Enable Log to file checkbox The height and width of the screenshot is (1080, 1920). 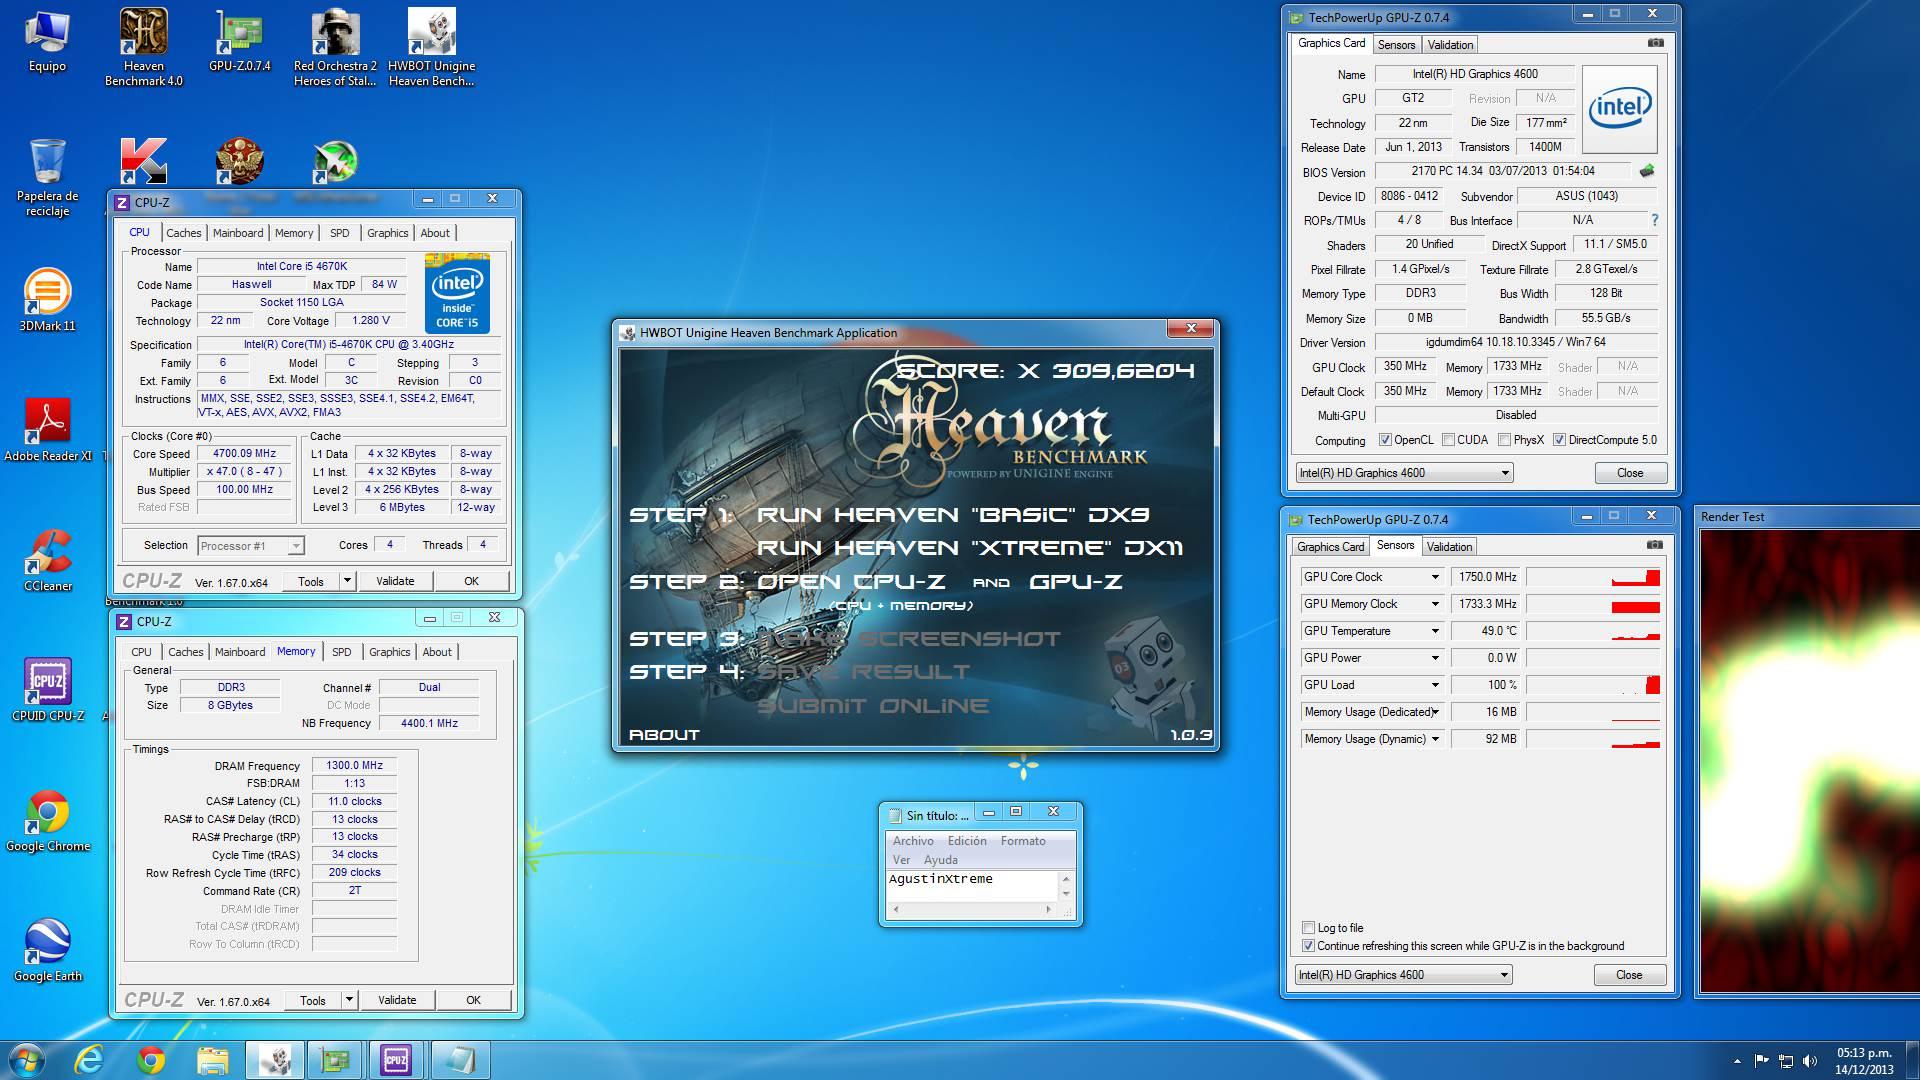(x=1308, y=928)
